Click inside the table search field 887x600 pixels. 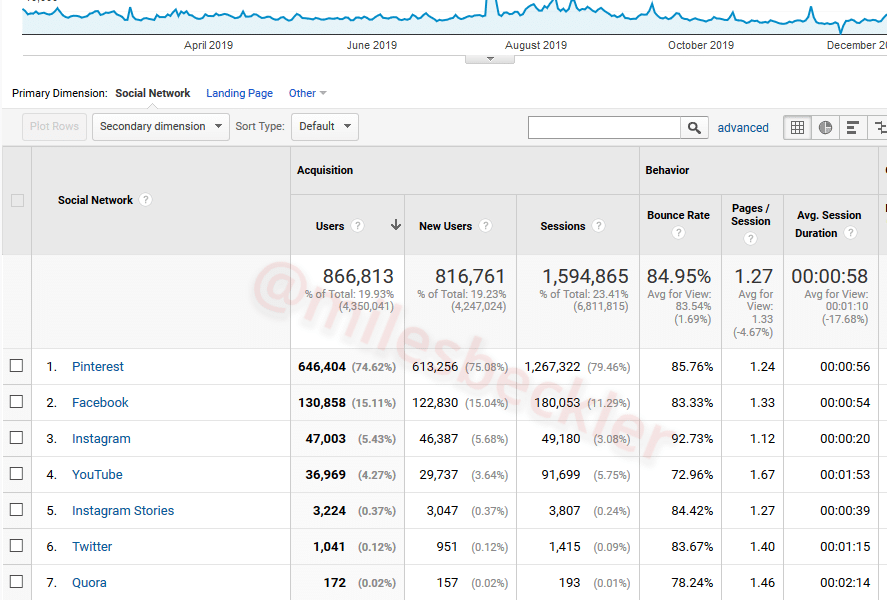(604, 128)
